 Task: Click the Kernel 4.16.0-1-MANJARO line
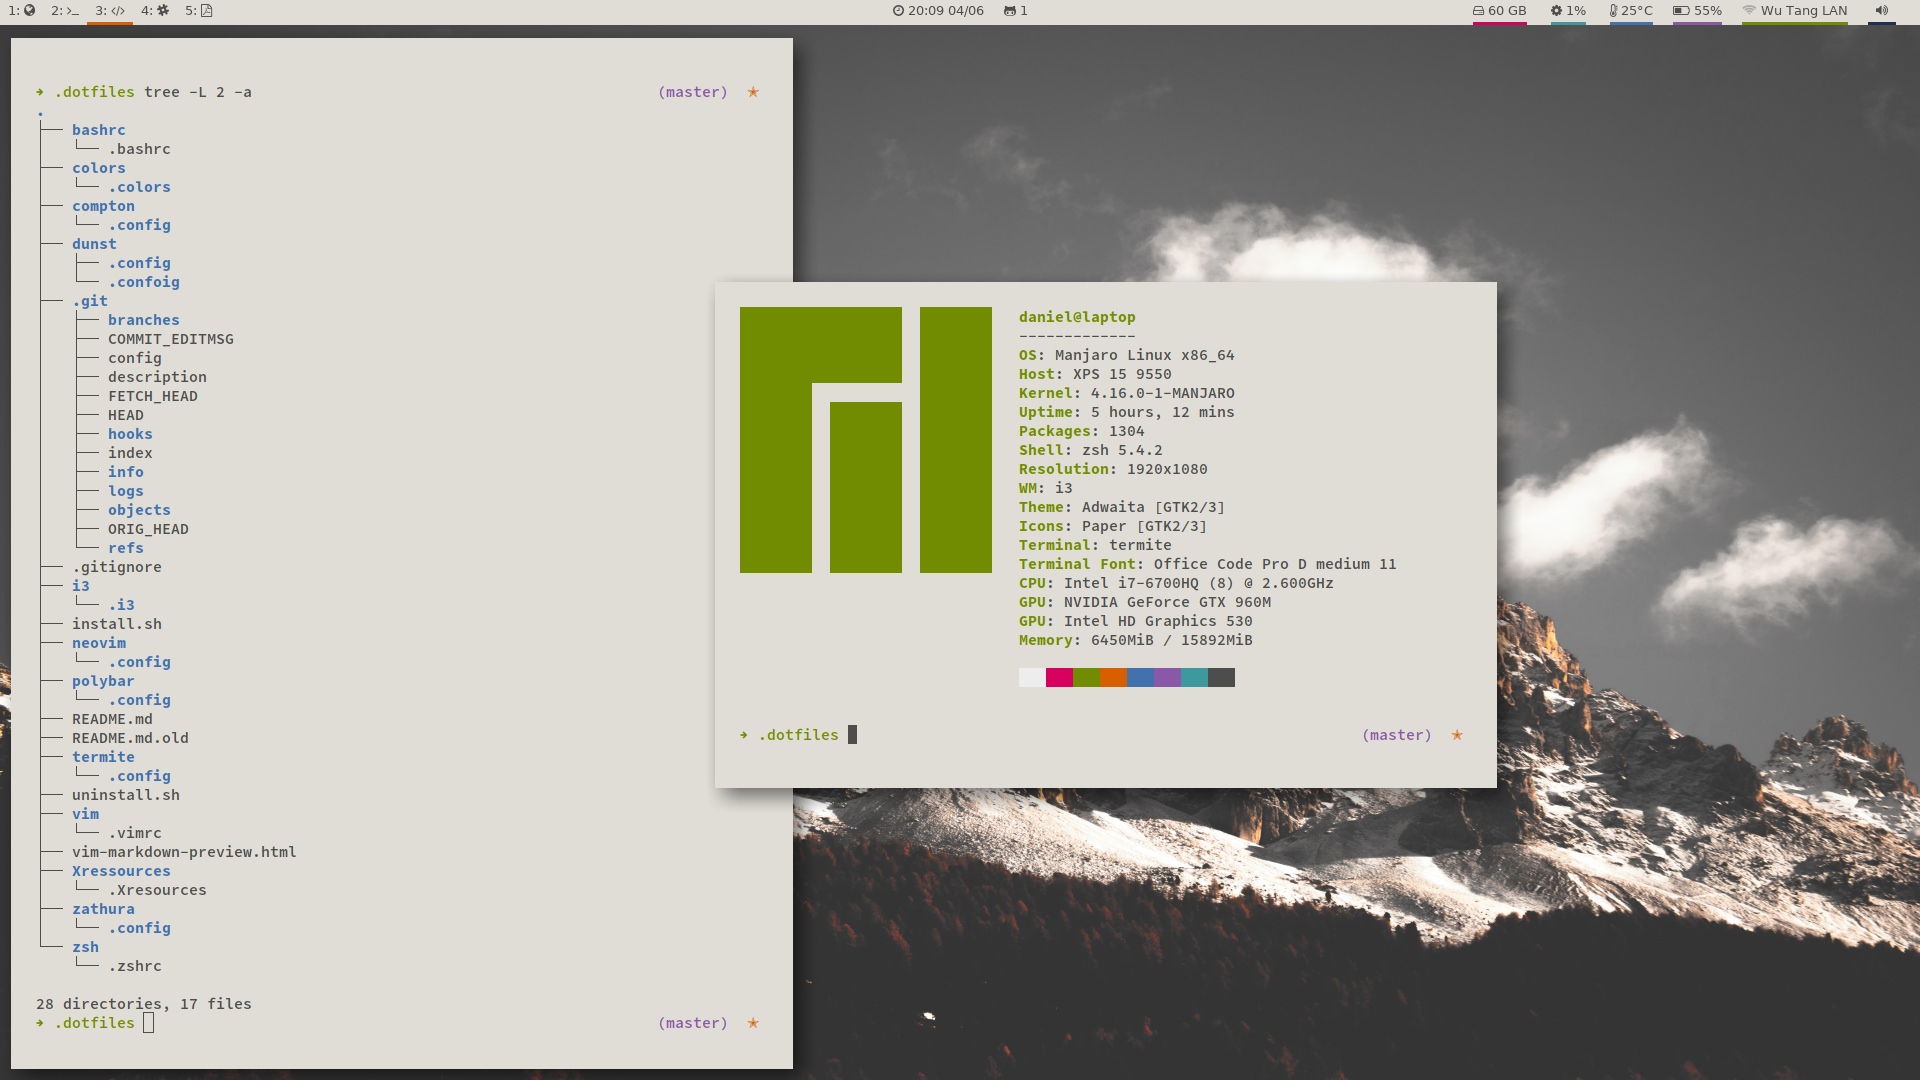click(1127, 393)
